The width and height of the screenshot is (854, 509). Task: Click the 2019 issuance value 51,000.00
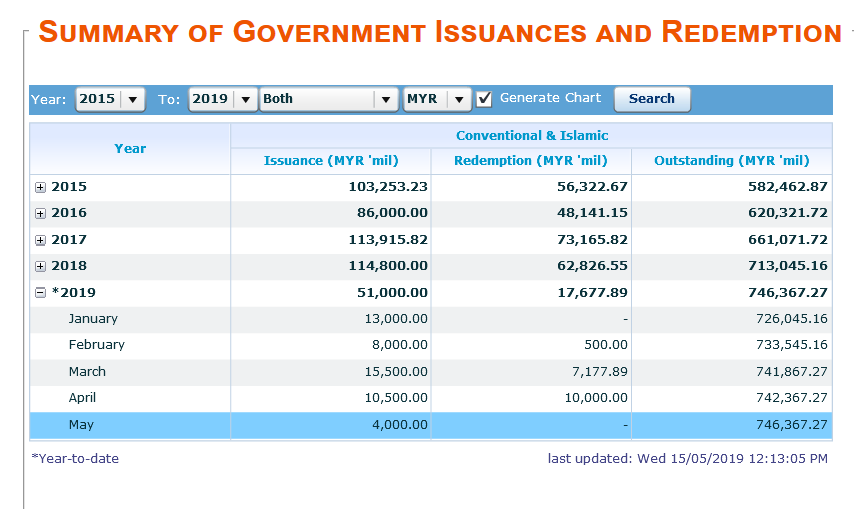[392, 292]
